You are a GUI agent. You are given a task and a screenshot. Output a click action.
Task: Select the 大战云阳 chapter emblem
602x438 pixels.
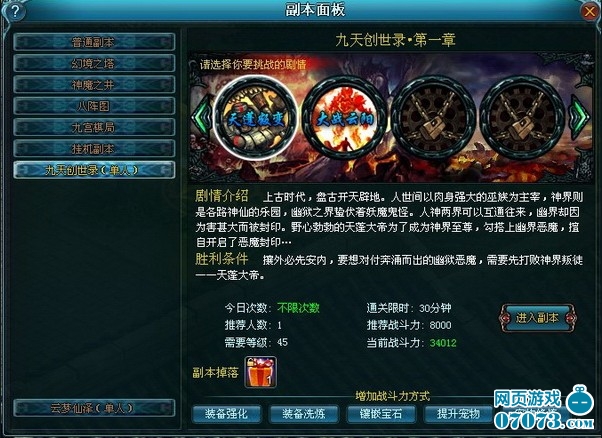click(344, 117)
